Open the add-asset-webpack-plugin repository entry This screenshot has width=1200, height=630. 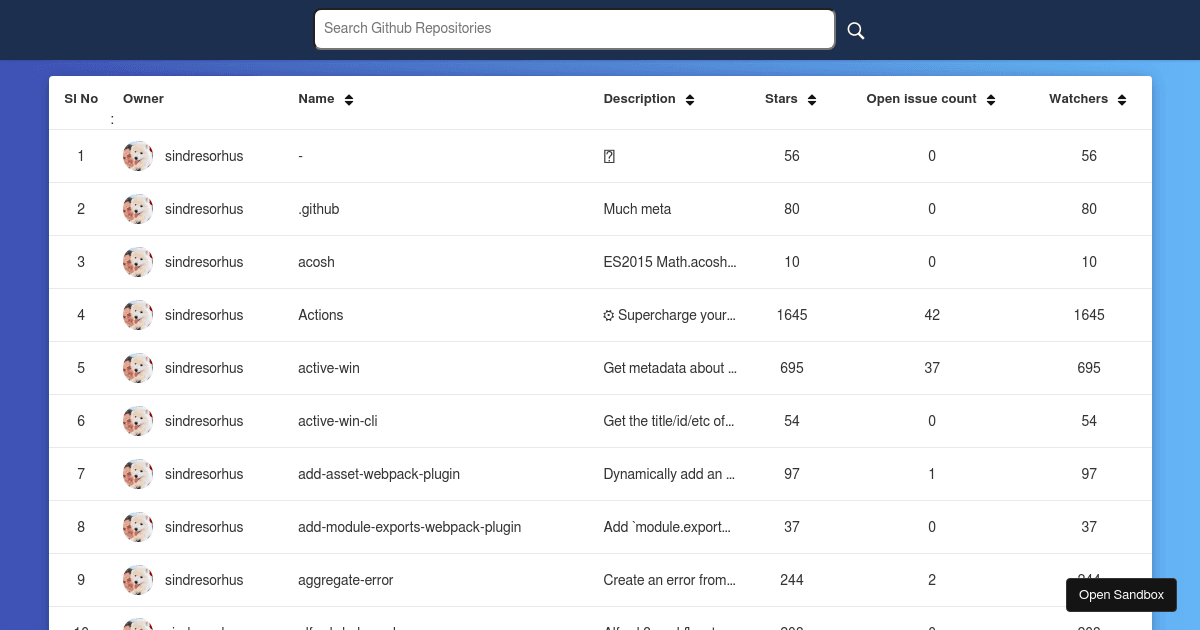pos(379,474)
